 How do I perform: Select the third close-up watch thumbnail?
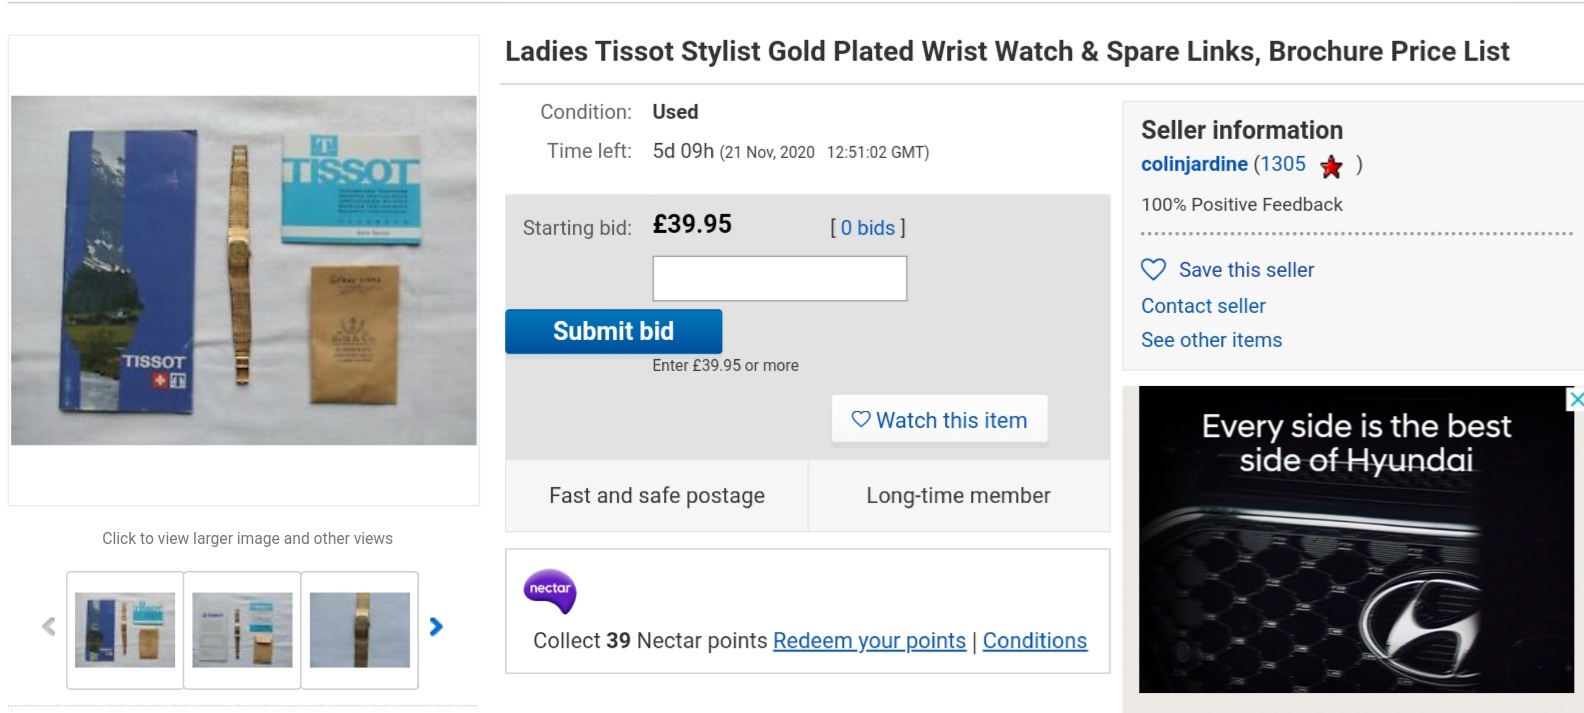click(x=360, y=630)
